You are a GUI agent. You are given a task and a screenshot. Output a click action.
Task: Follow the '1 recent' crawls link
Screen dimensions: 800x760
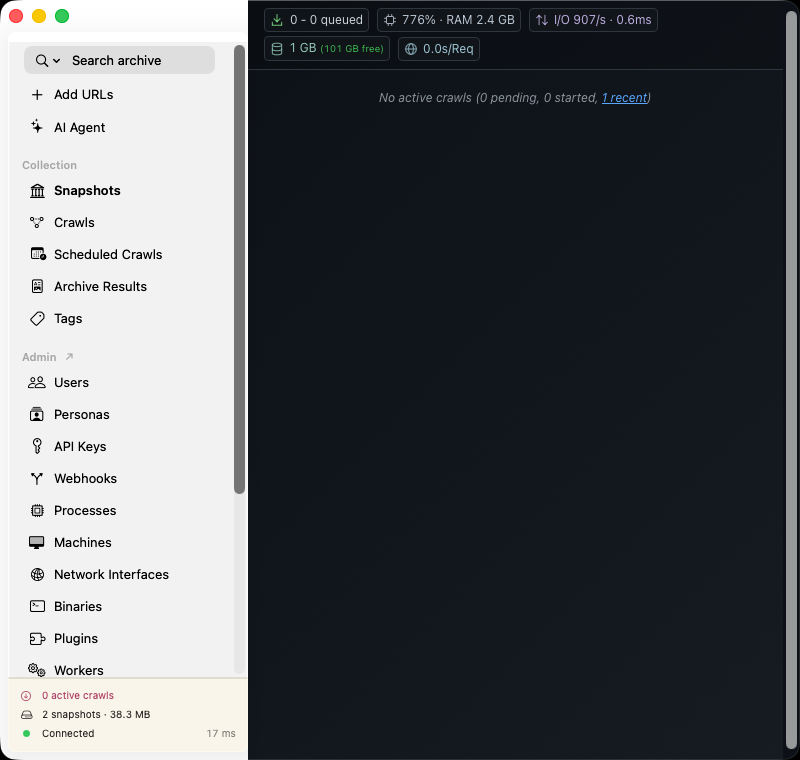pyautogui.click(x=624, y=98)
